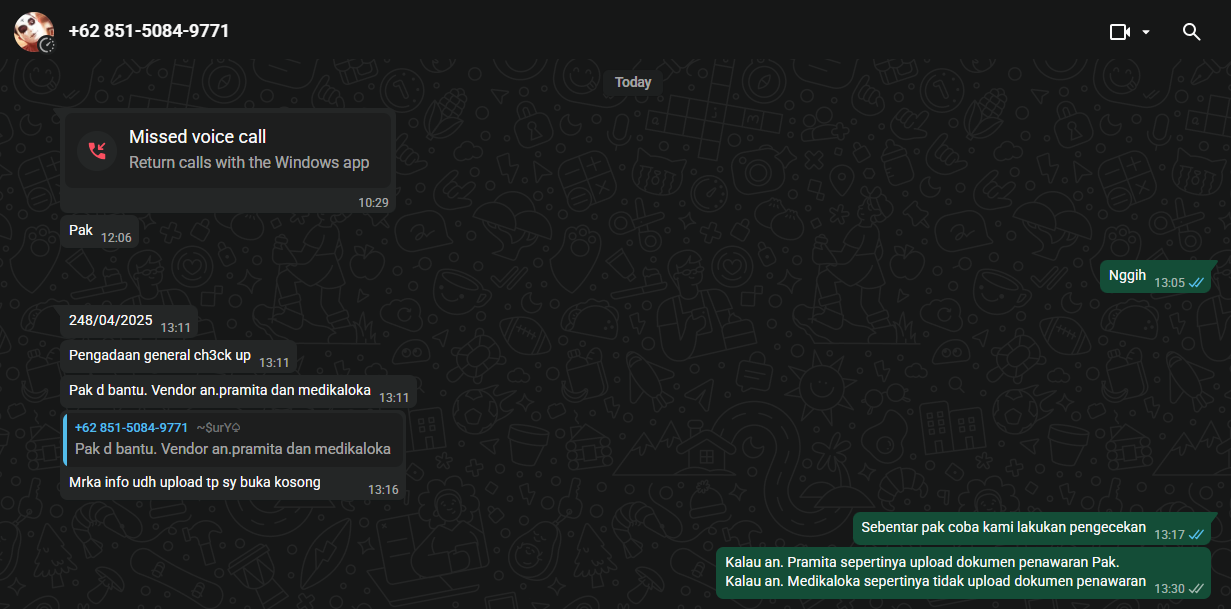
Task: Click "Return calls with the Windows app"
Action: 249,162
